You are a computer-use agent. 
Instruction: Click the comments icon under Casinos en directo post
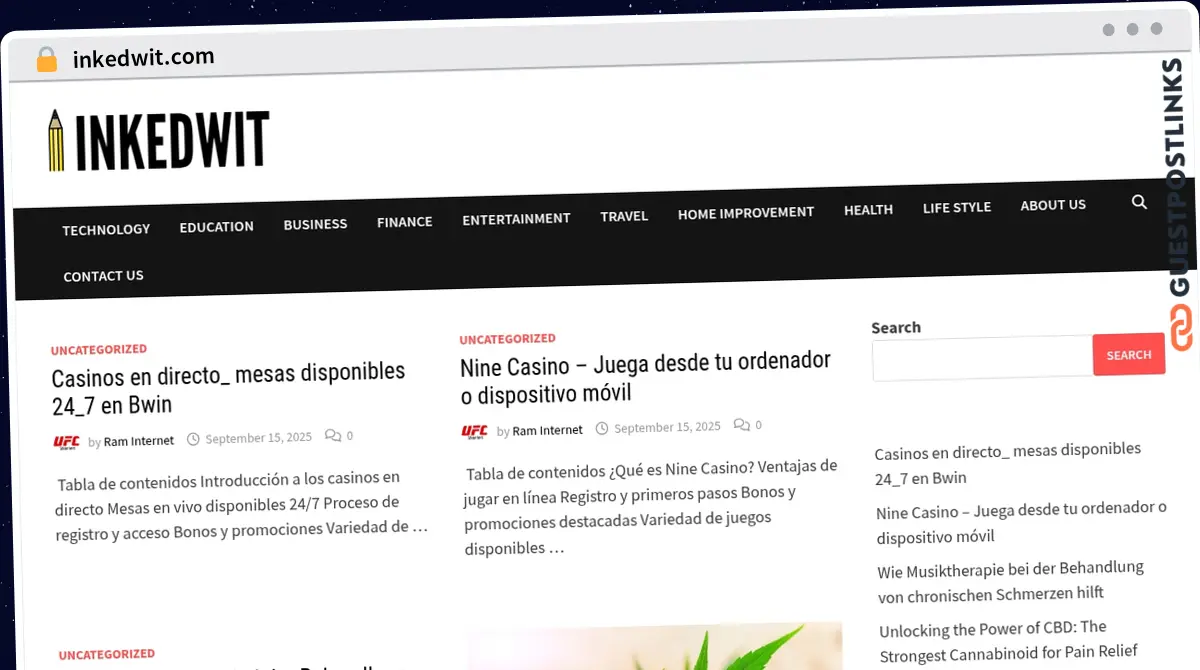[x=333, y=436]
